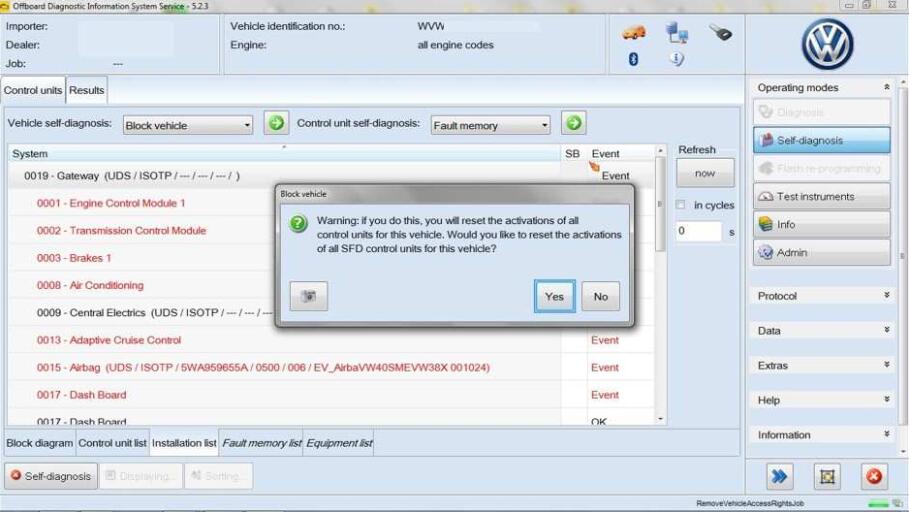Click the Info books icon
Viewport: 909px width, 513px height.
(766, 224)
